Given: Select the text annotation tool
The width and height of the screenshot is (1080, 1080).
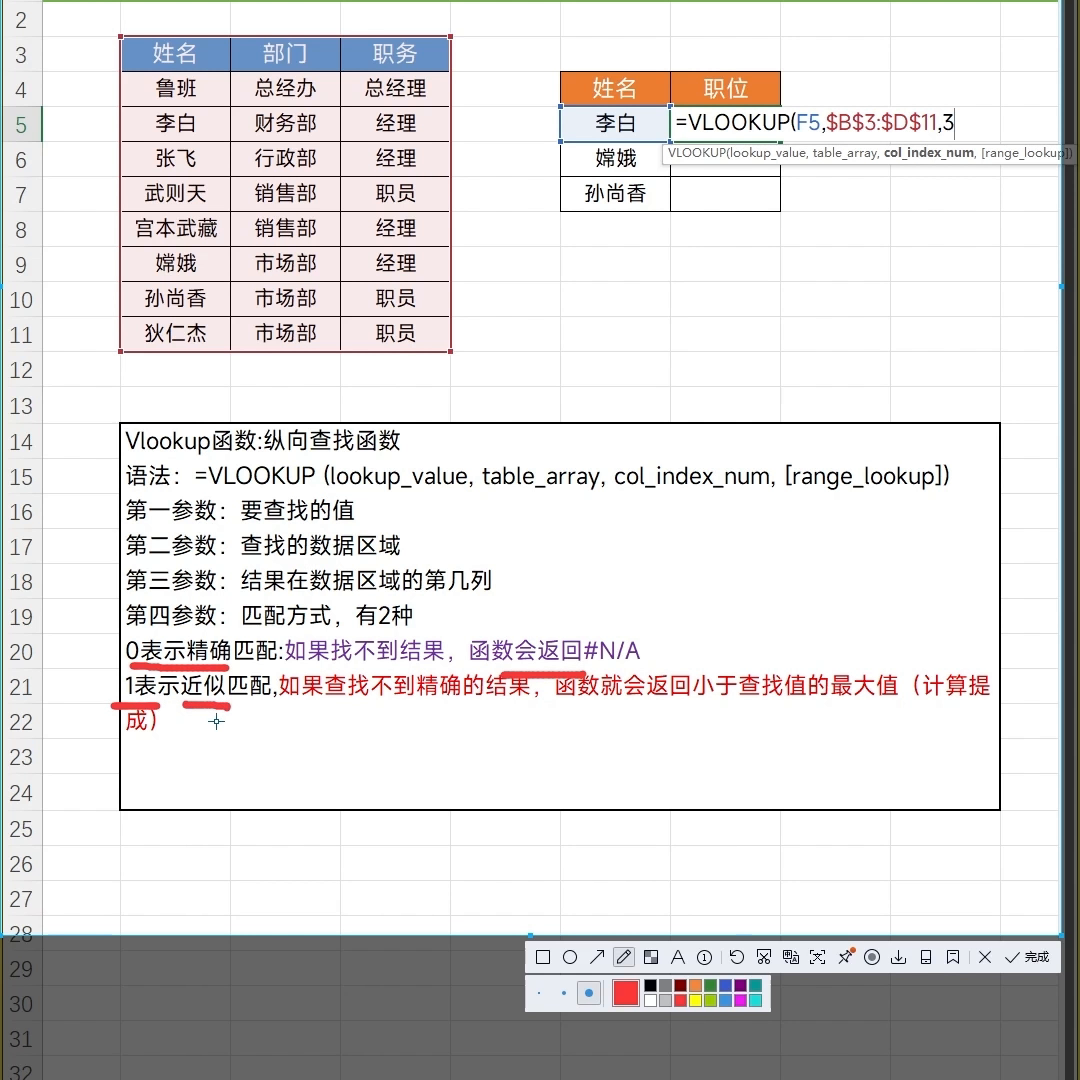Looking at the screenshot, I should [678, 957].
